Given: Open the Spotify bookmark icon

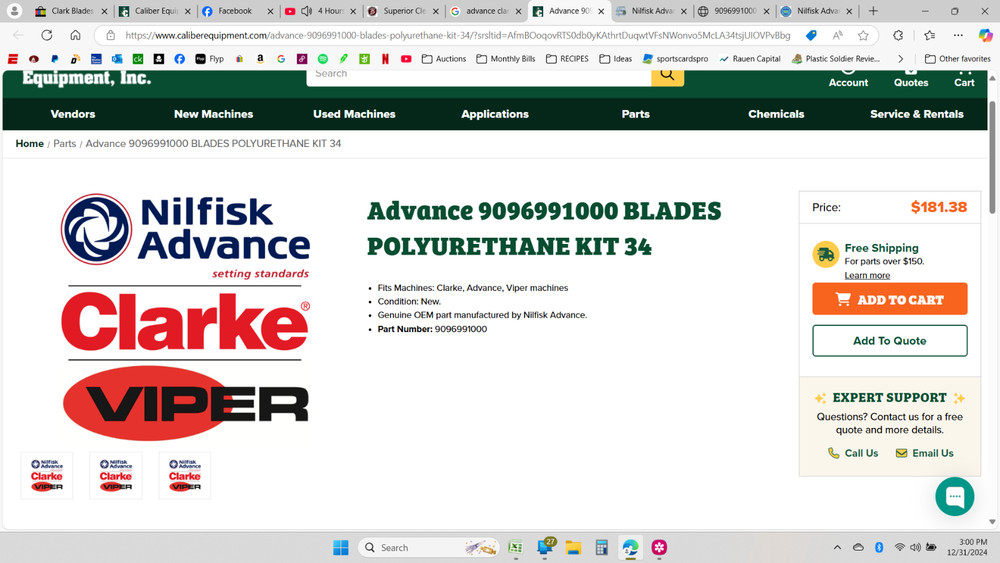Looking at the screenshot, I should click(323, 59).
